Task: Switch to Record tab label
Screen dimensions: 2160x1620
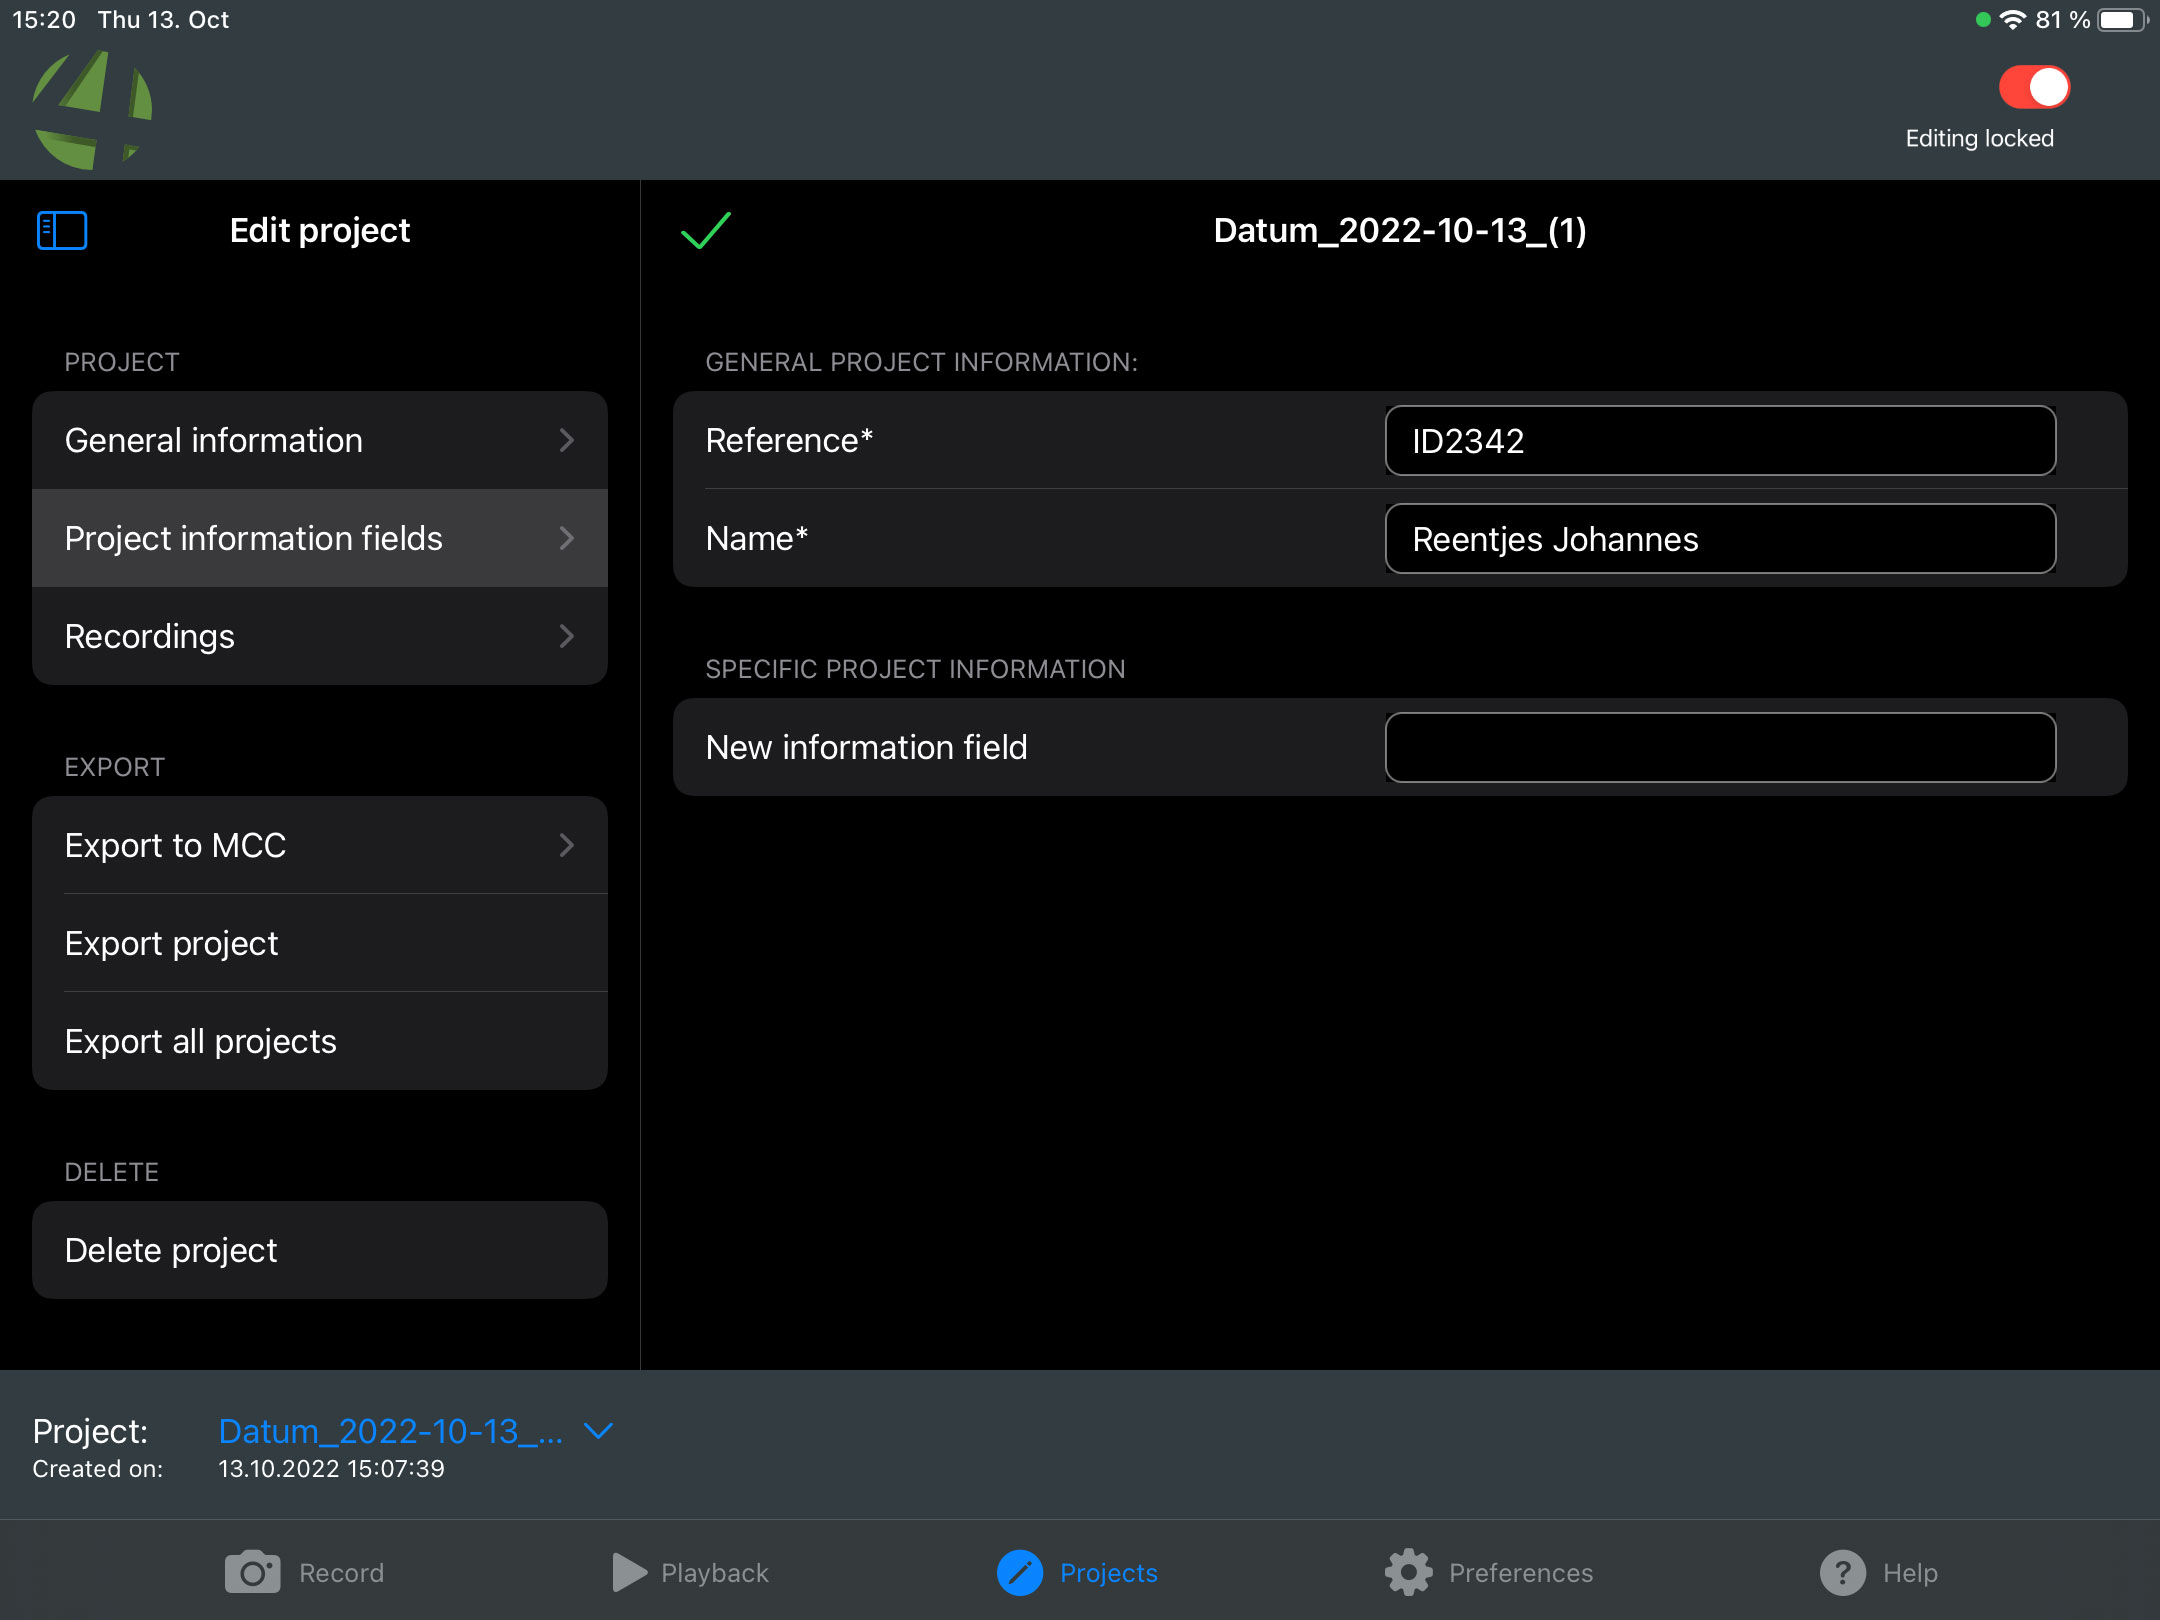Action: coord(342,1573)
